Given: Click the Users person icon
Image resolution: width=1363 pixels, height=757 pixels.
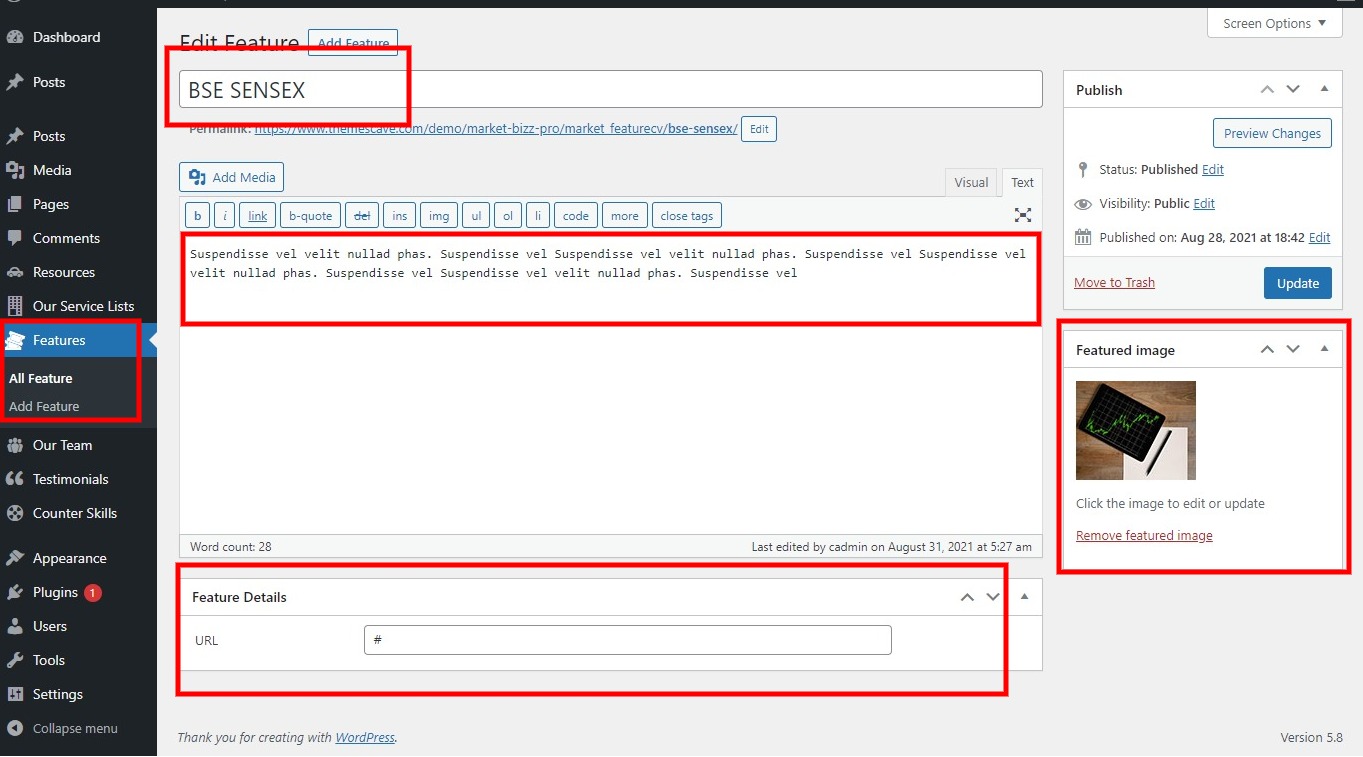Looking at the screenshot, I should (15, 626).
